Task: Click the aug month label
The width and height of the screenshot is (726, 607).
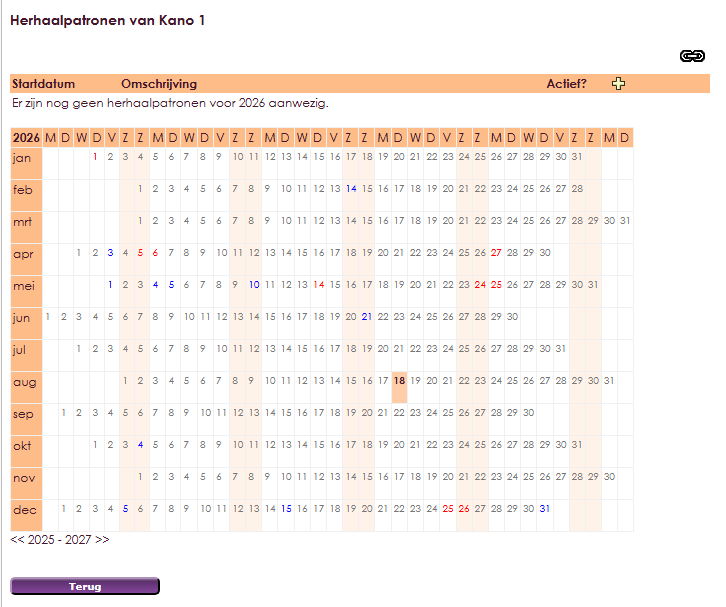Action: (25, 382)
